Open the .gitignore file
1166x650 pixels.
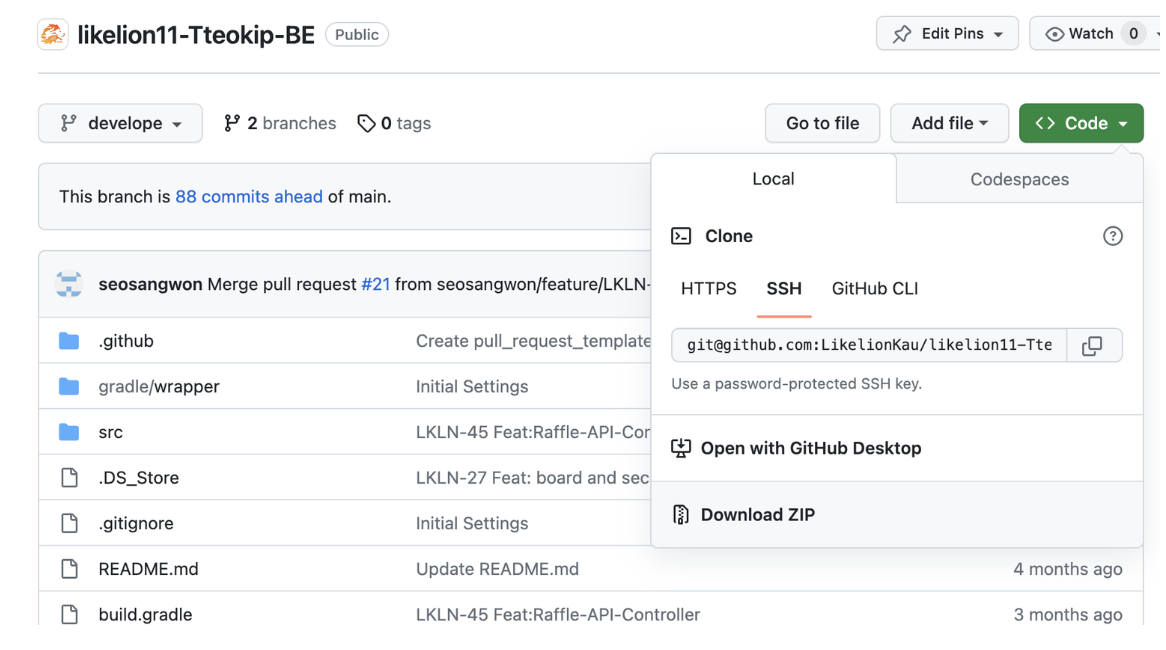(x=136, y=524)
